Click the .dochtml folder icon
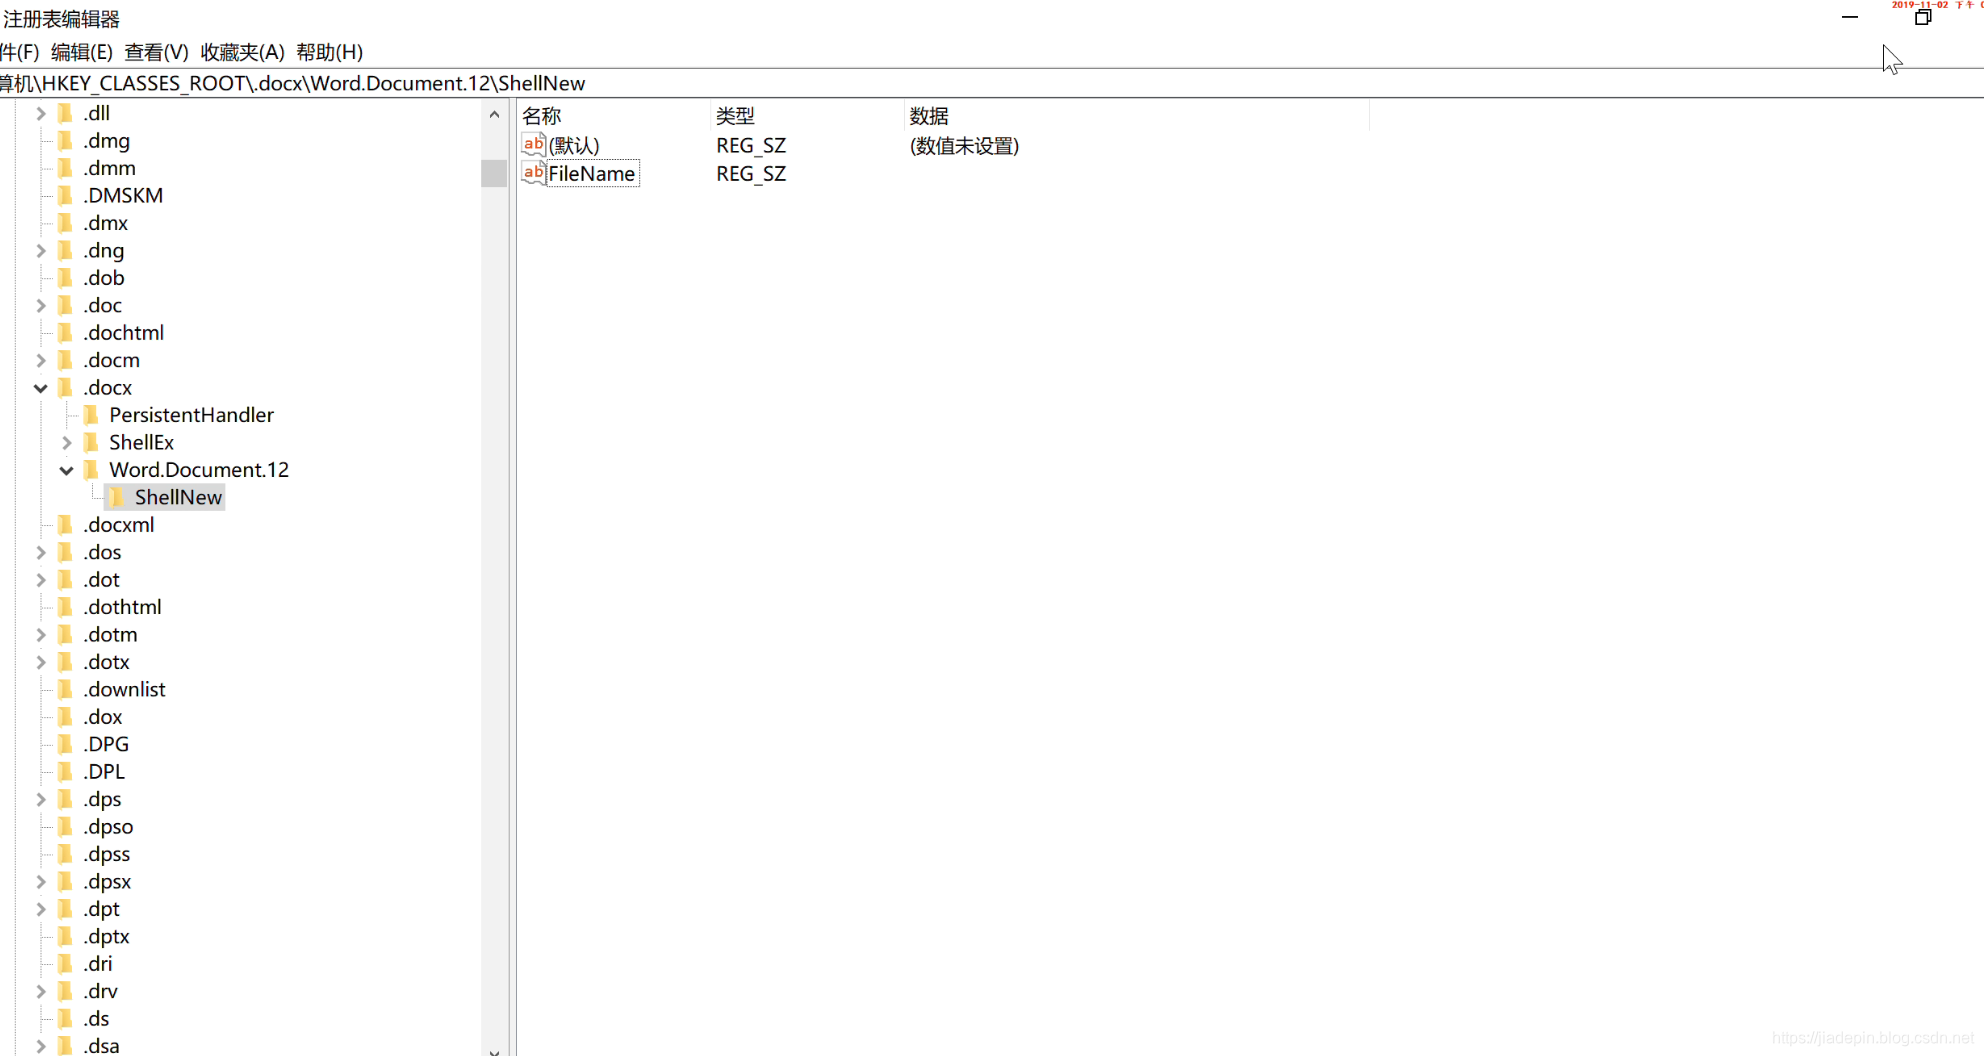The image size is (1984, 1056). (x=66, y=333)
